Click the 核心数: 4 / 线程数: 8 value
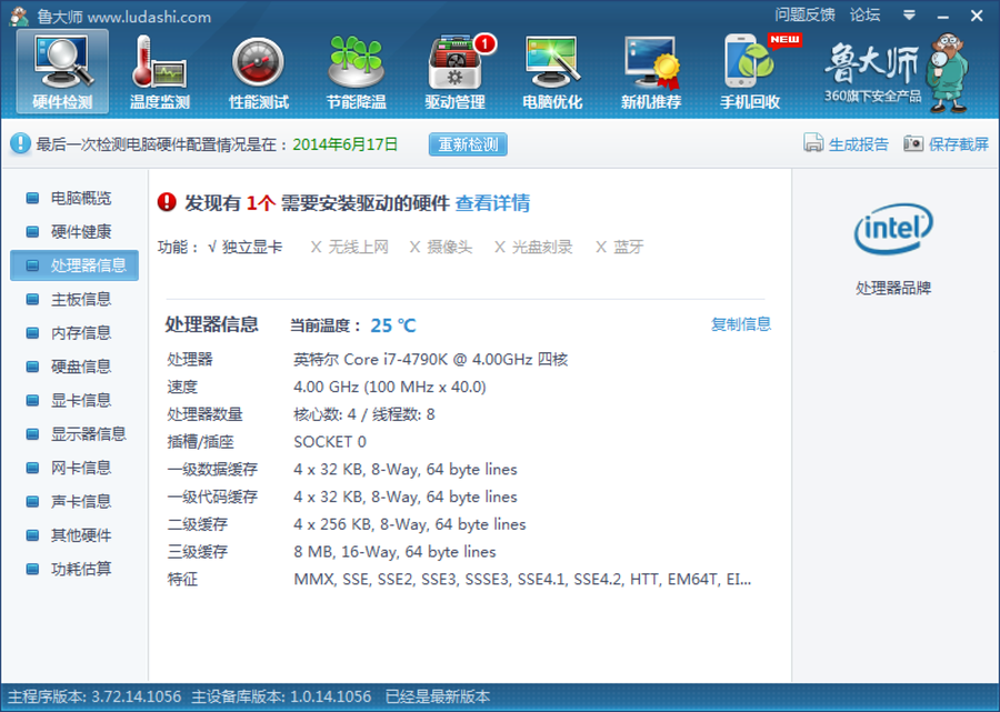Image resolution: width=1000 pixels, height=712 pixels. pyautogui.click(x=364, y=415)
